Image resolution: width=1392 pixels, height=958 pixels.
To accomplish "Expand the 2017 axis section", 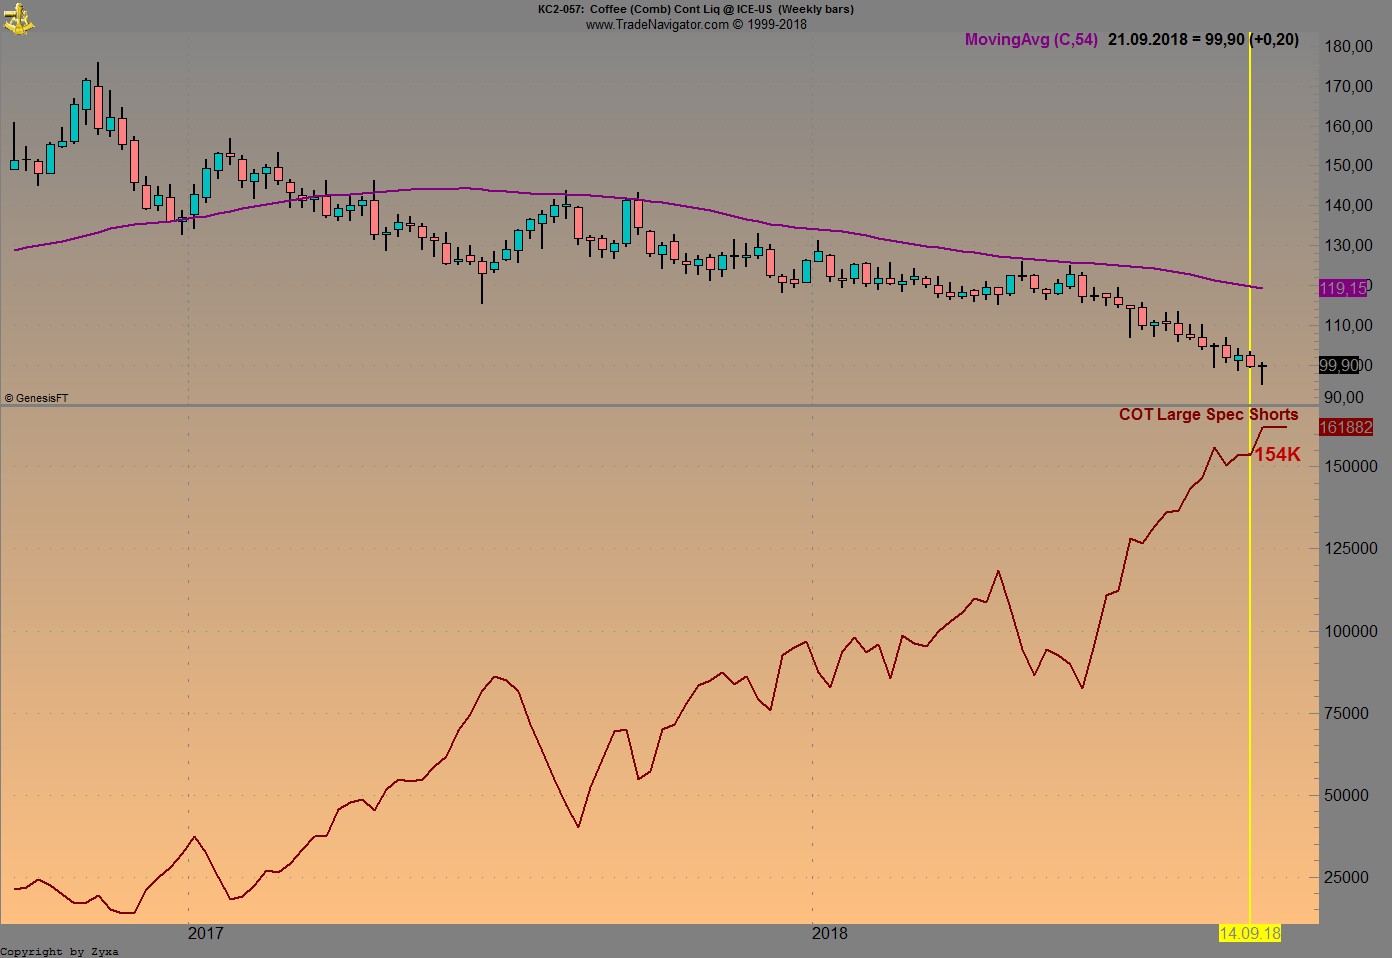I will coord(205,934).
